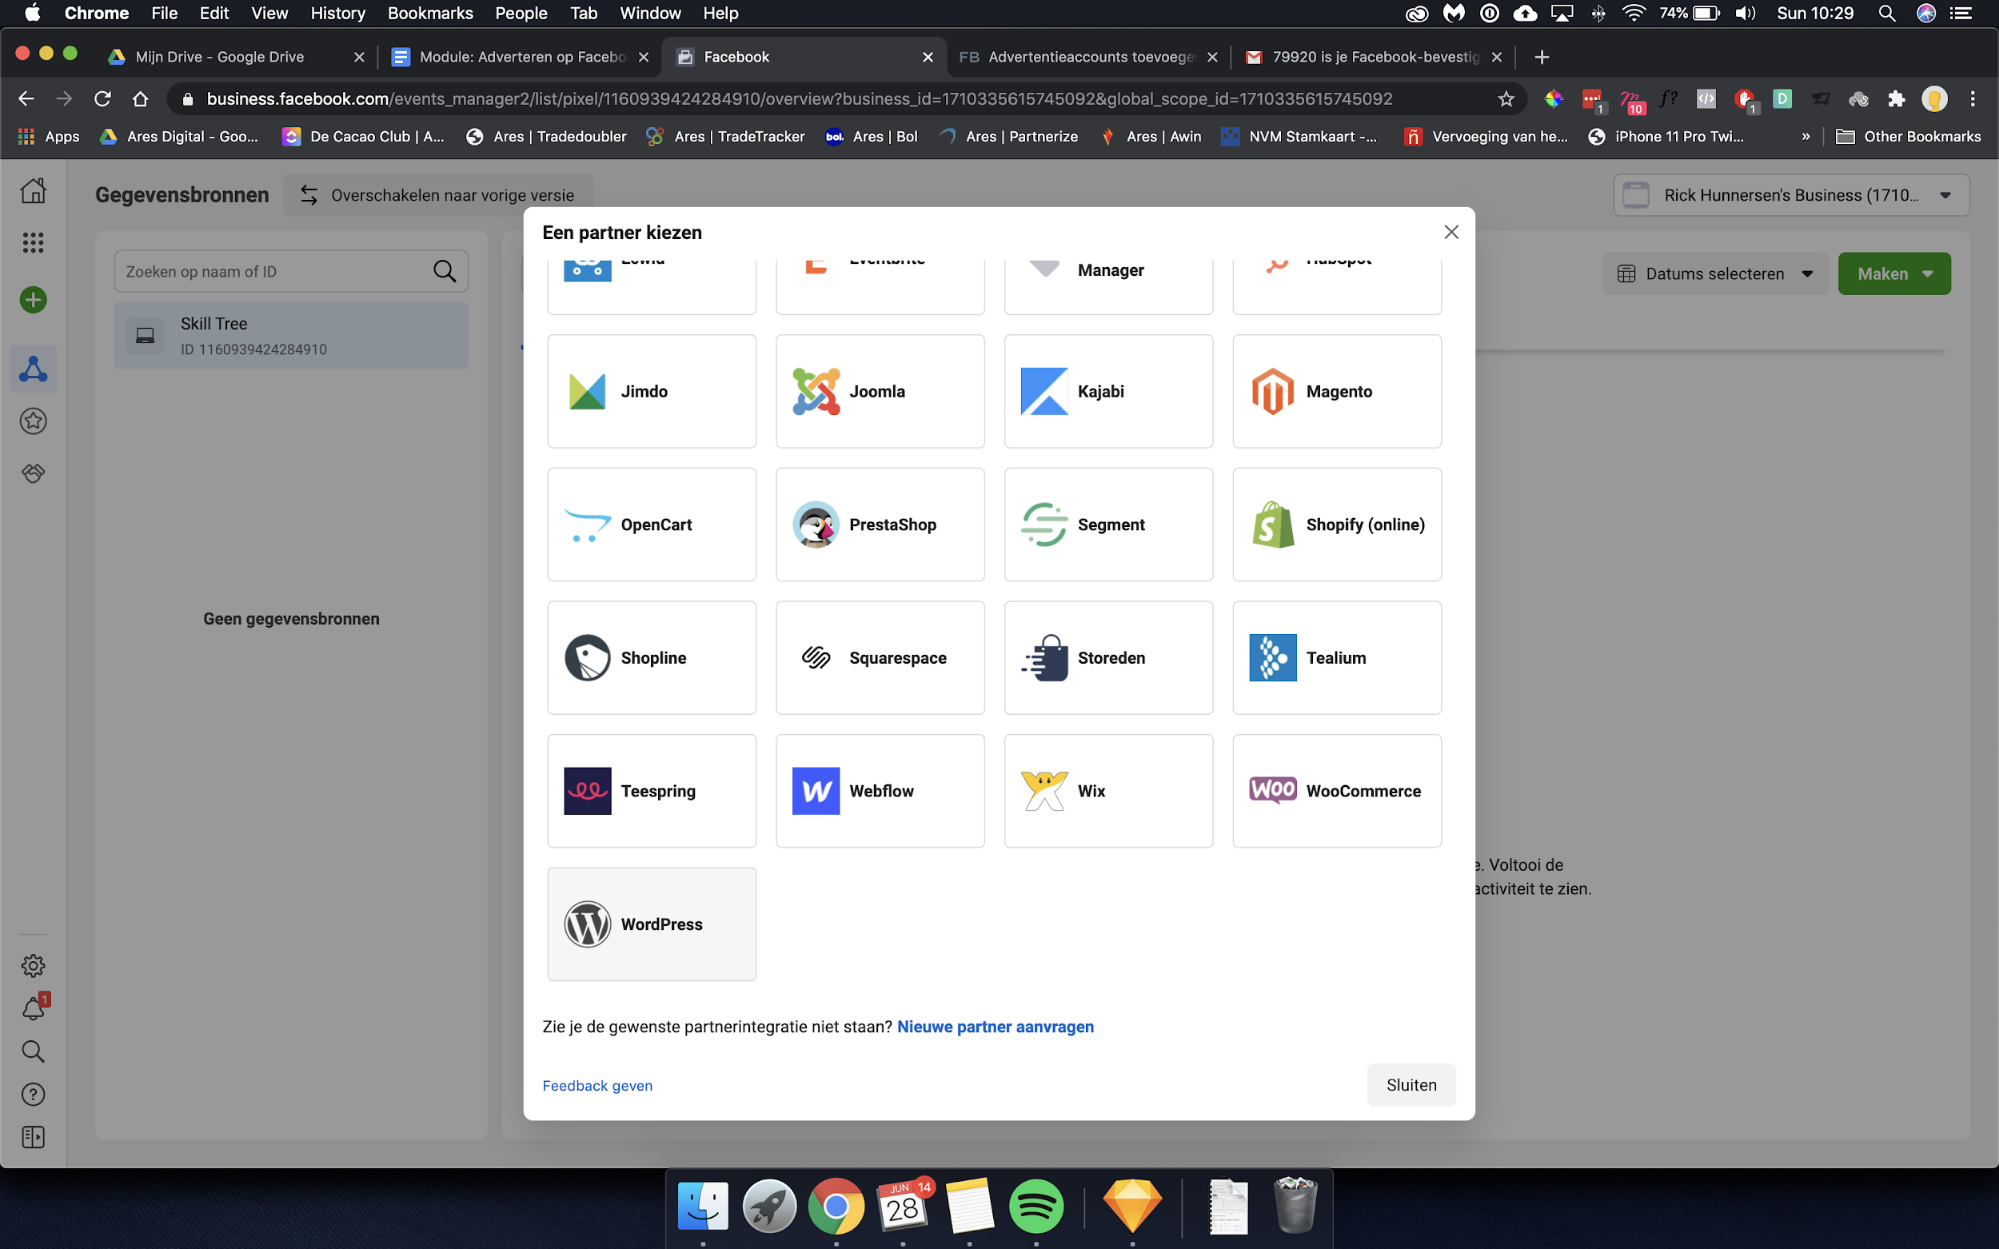This screenshot has width=1999, height=1249.
Task: Choose Tealium as partner
Action: tap(1337, 657)
